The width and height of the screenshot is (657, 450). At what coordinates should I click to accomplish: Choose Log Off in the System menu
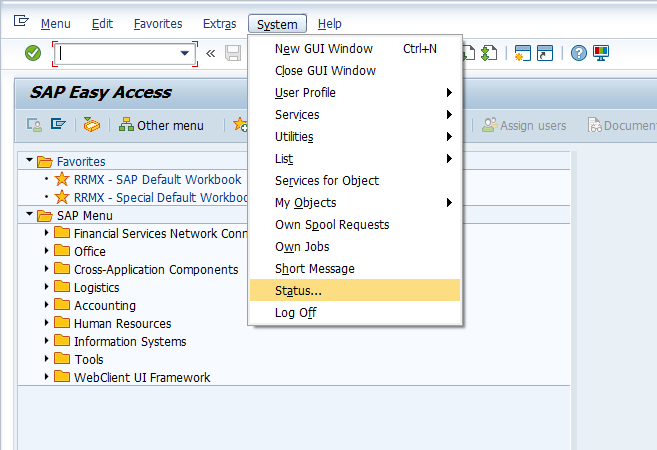tap(295, 313)
